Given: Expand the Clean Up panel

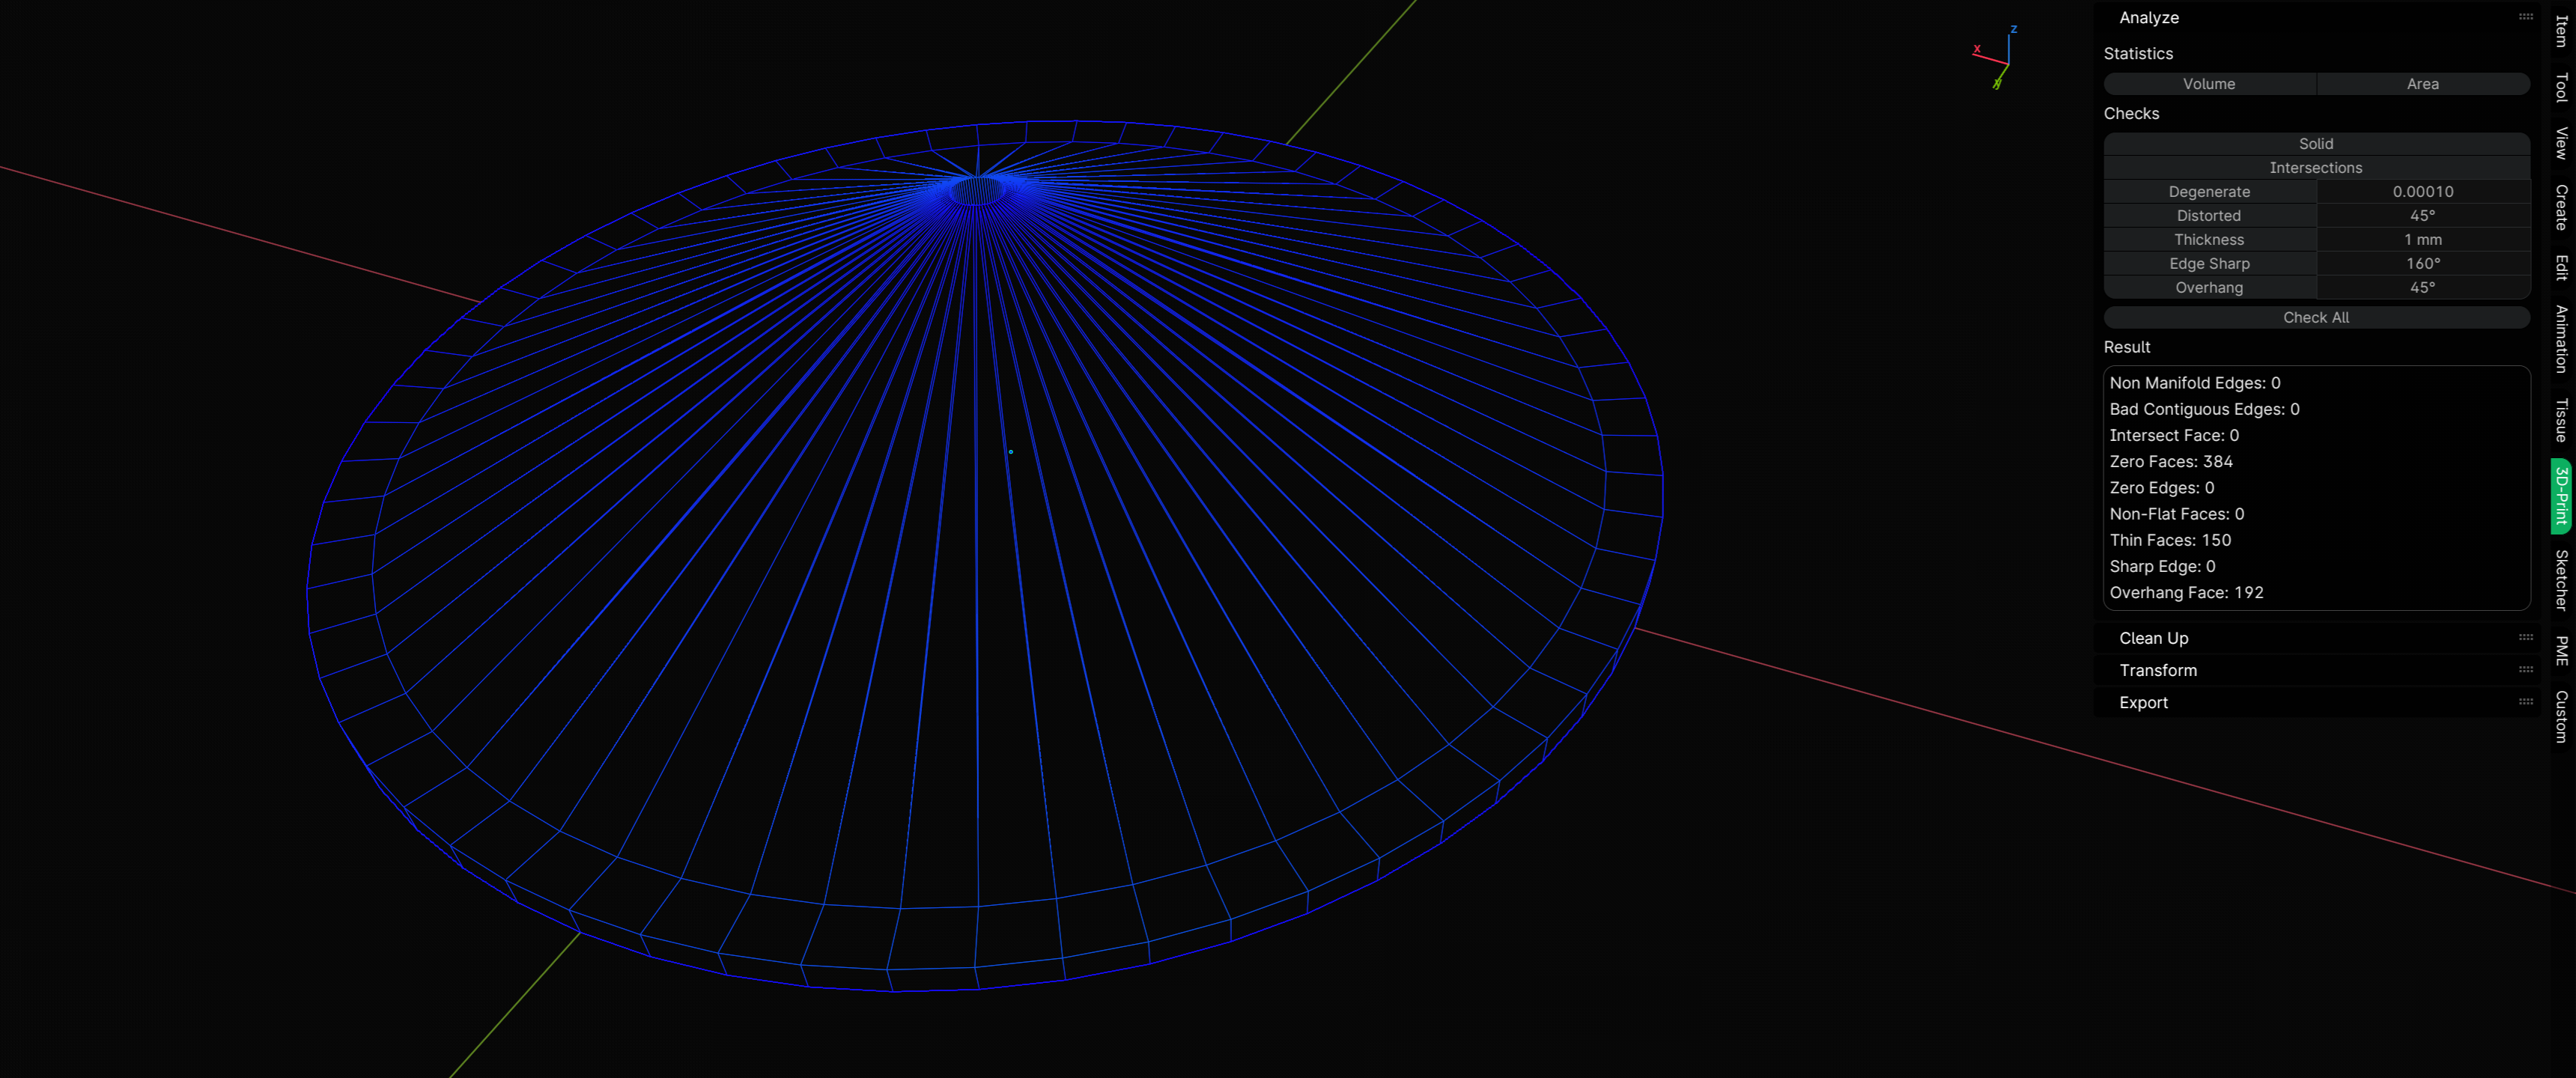Looking at the screenshot, I should [2153, 638].
